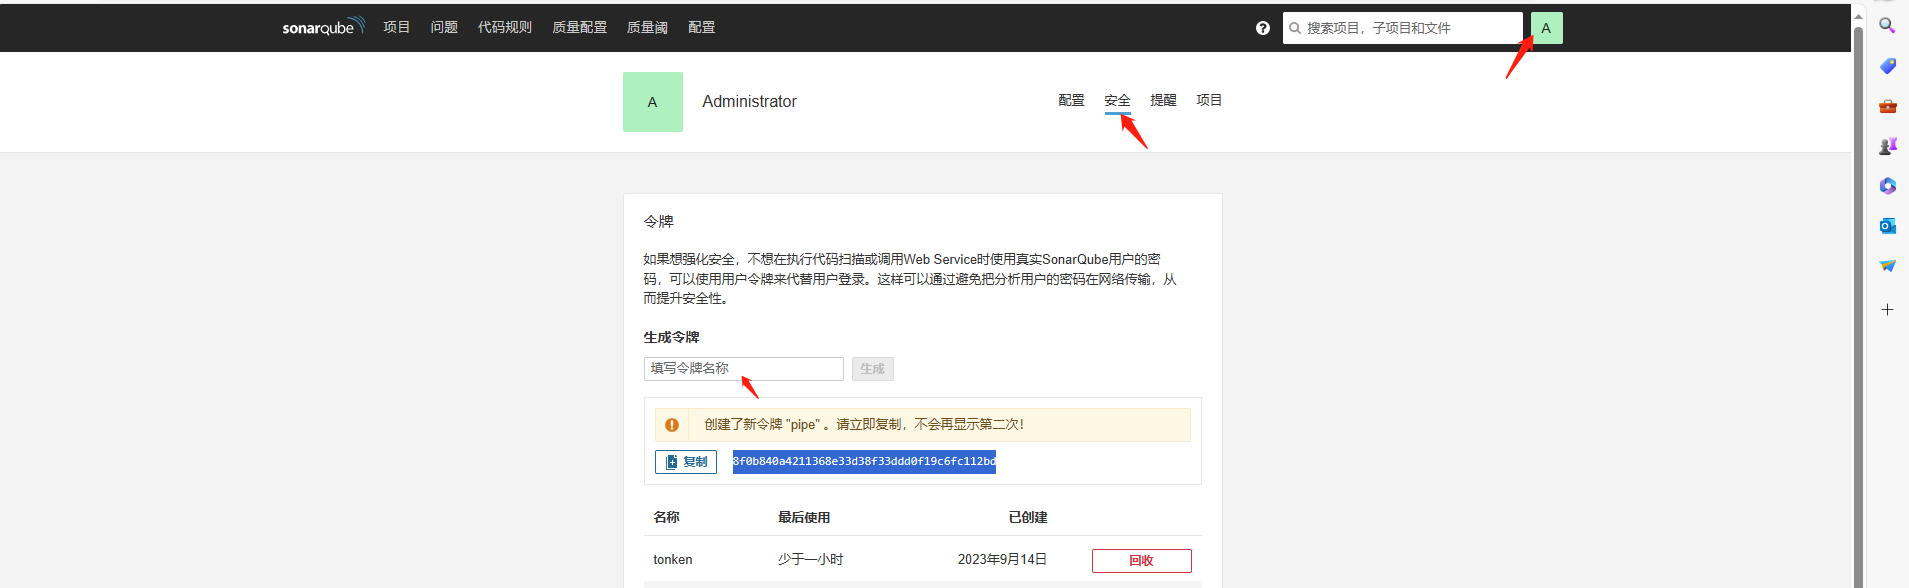Viewport: 1909px width, 588px height.
Task: Click the sidebar search magnifier icon
Action: pos(1887,26)
